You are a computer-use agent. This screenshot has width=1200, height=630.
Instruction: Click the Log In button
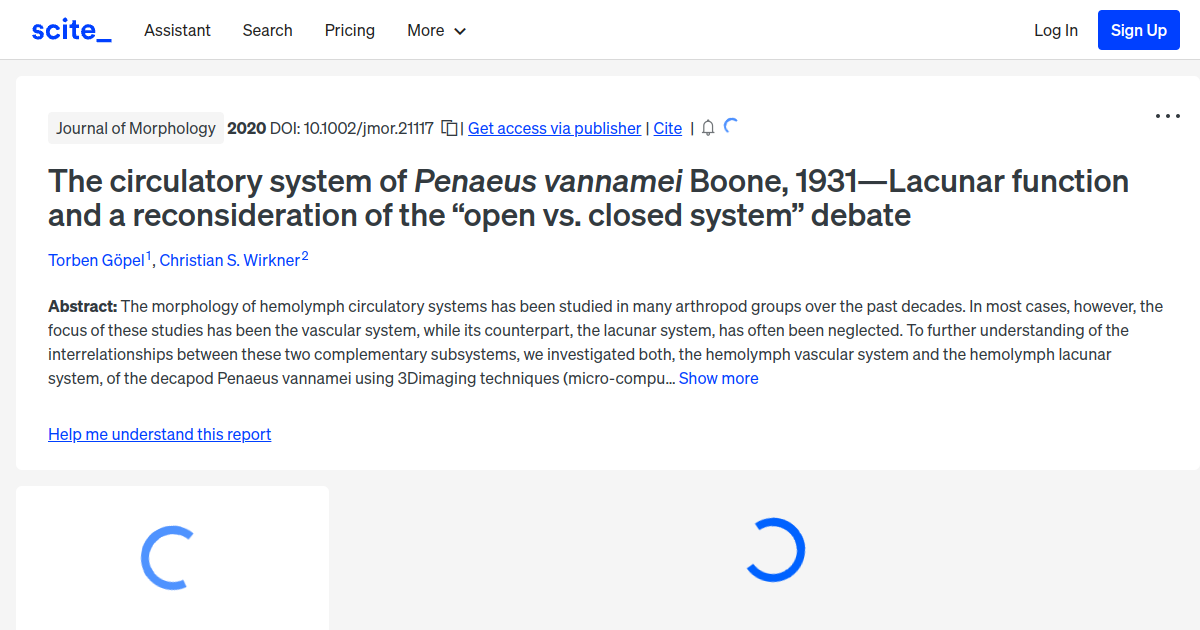tap(1055, 30)
